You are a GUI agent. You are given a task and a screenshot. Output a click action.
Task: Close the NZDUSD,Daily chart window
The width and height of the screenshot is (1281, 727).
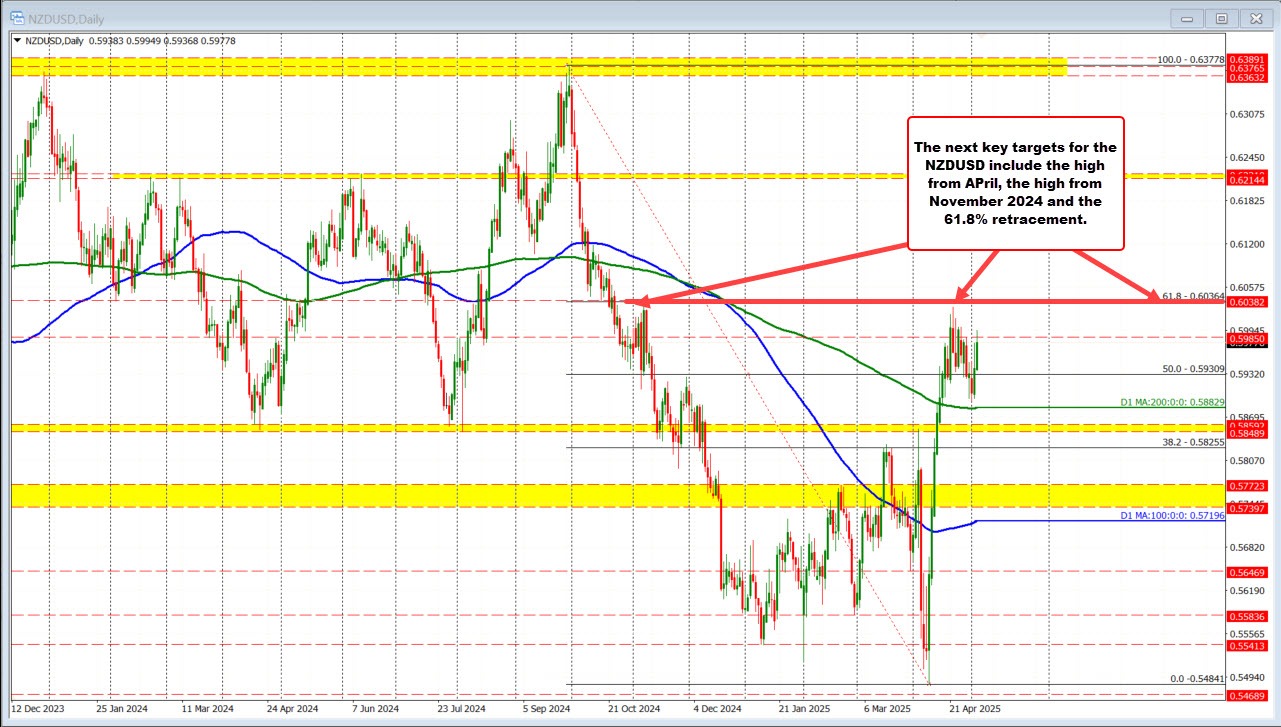coord(1254,17)
